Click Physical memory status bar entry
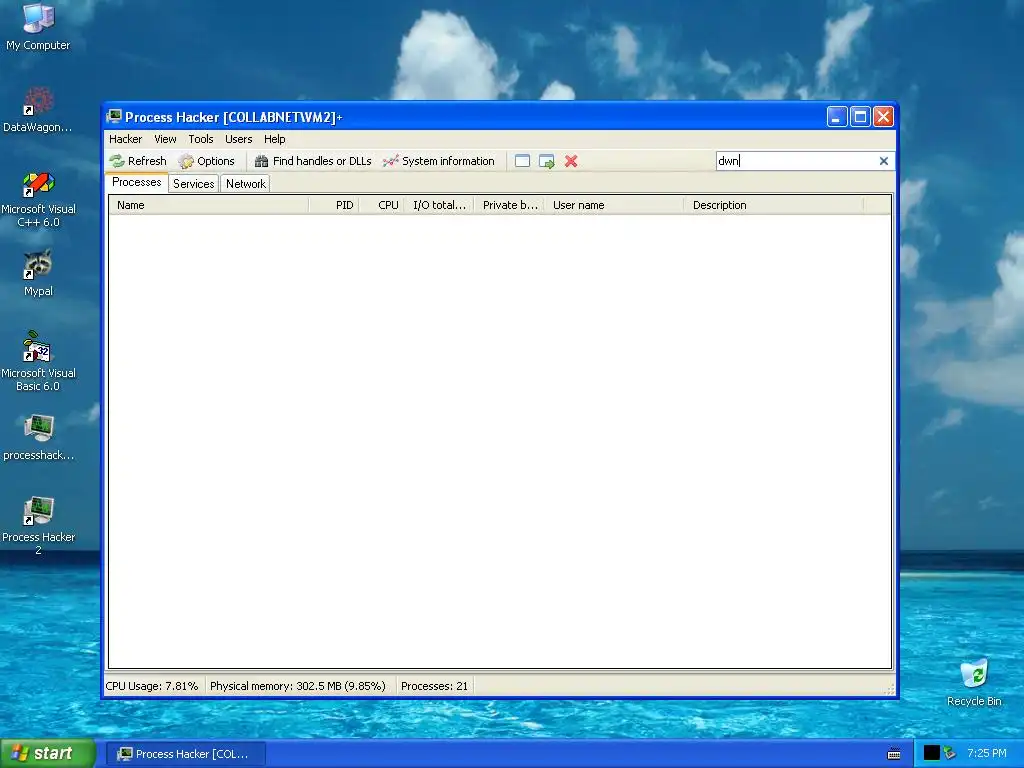Image resolution: width=1024 pixels, height=768 pixels. tap(298, 686)
